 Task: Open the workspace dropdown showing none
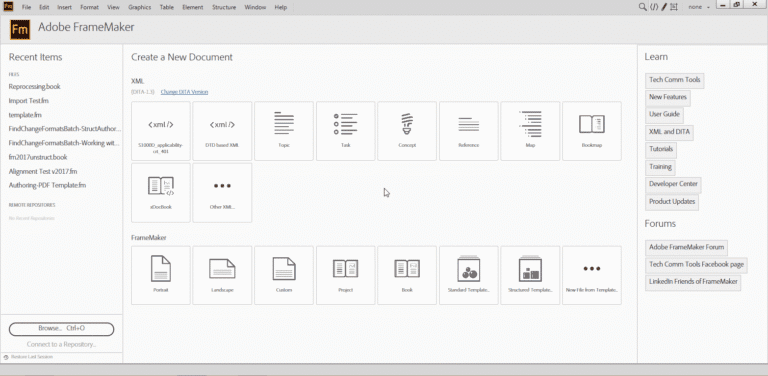[699, 7]
